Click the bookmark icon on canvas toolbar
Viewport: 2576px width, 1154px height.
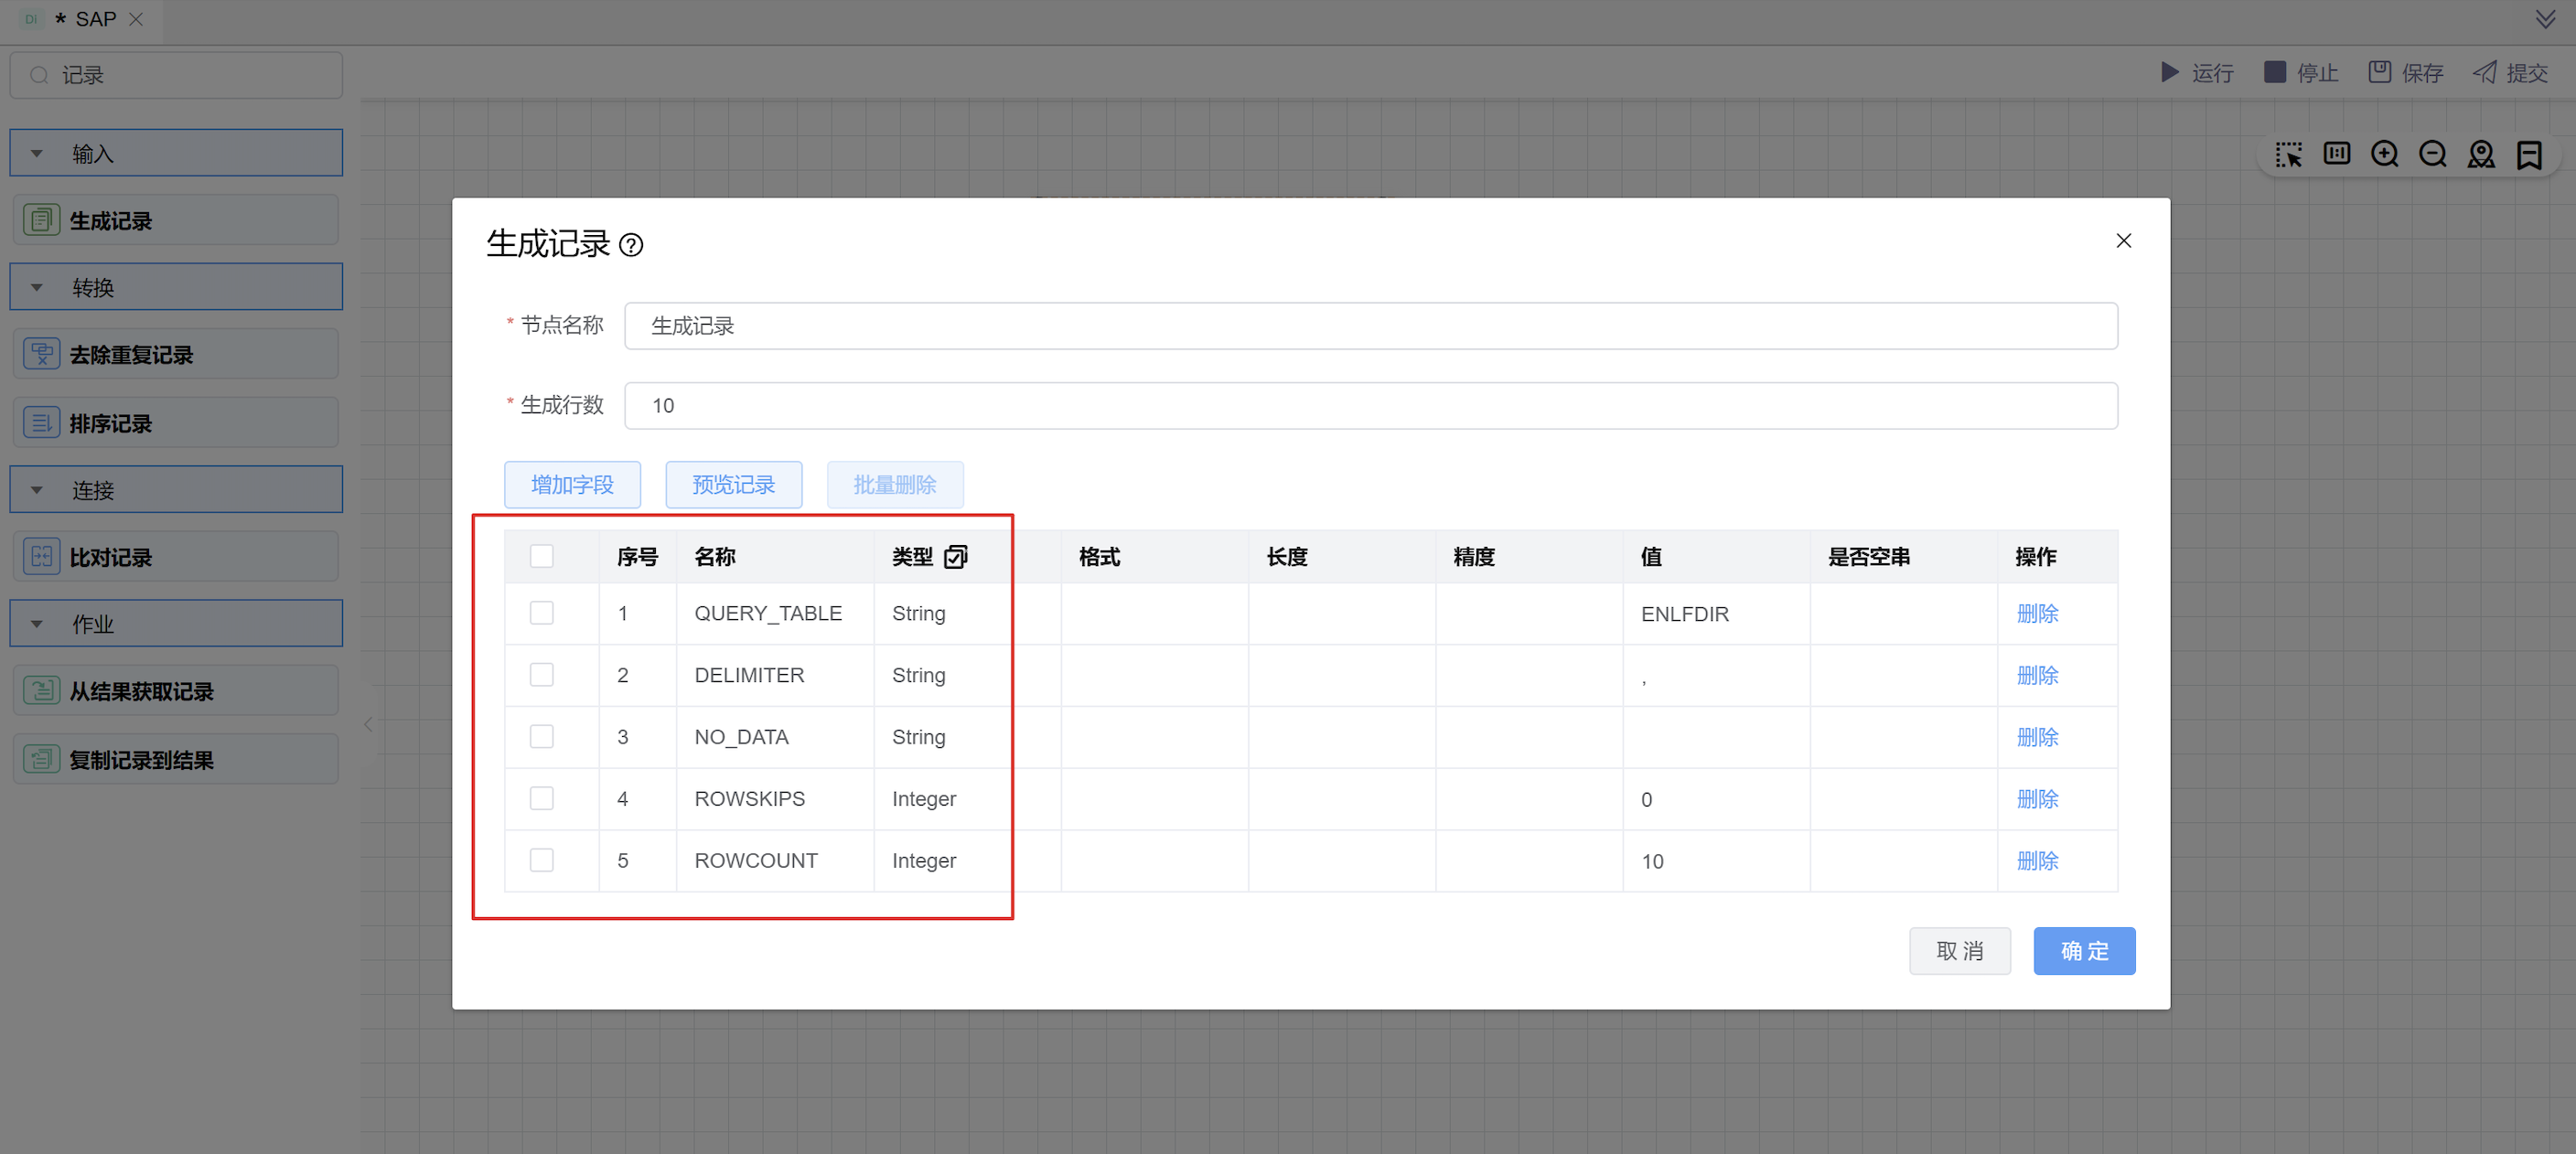coord(2529,154)
